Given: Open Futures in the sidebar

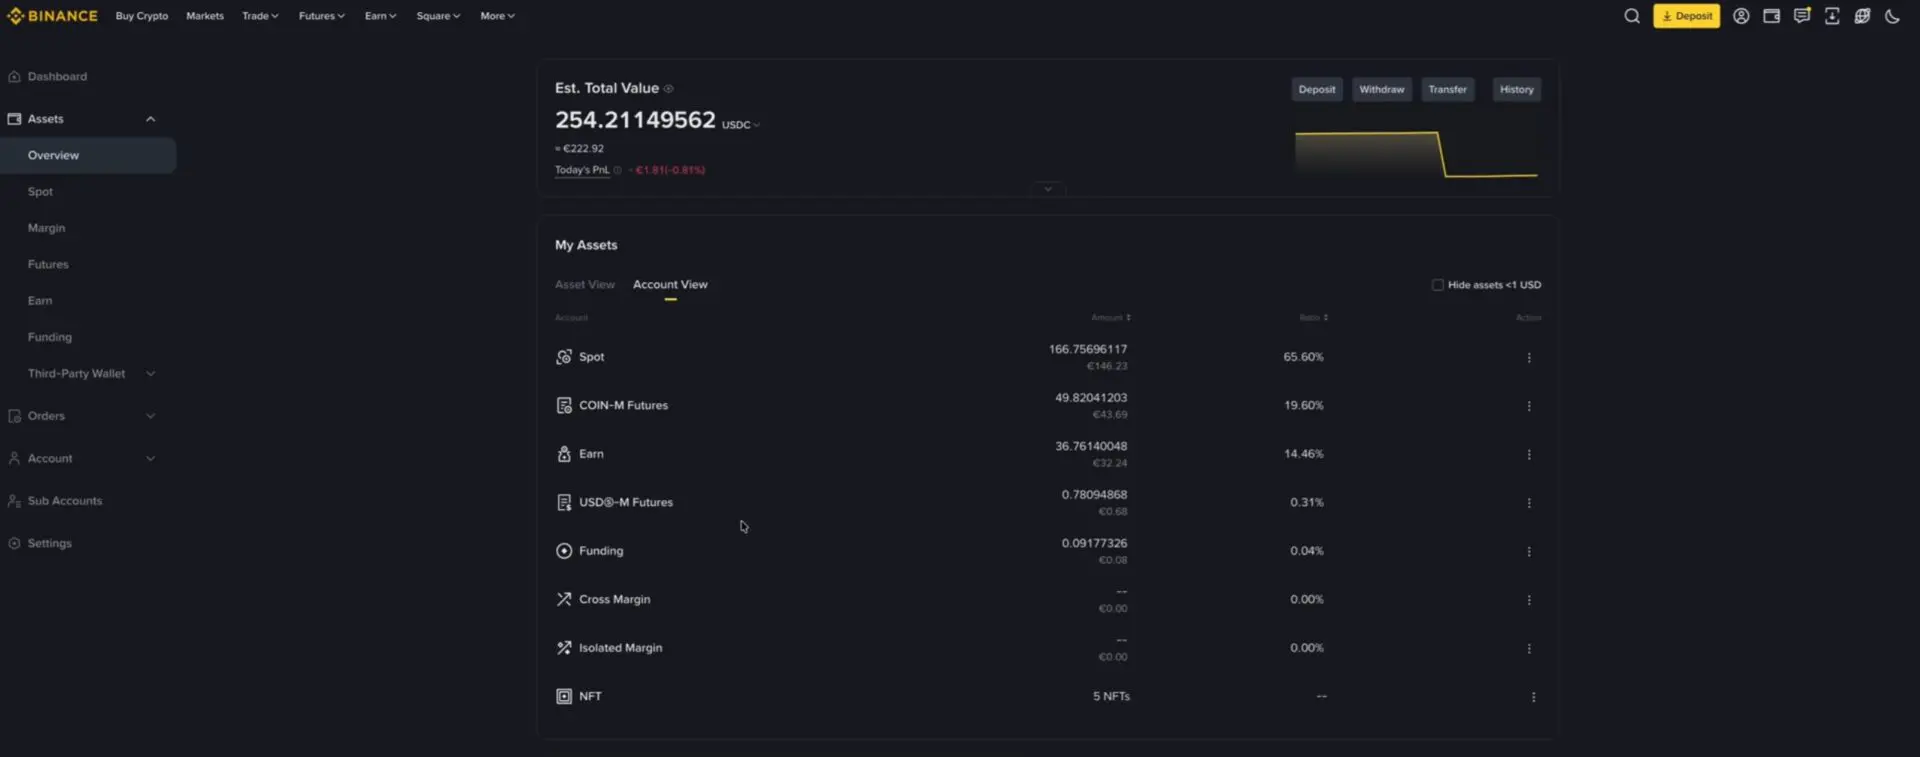Looking at the screenshot, I should 48,265.
